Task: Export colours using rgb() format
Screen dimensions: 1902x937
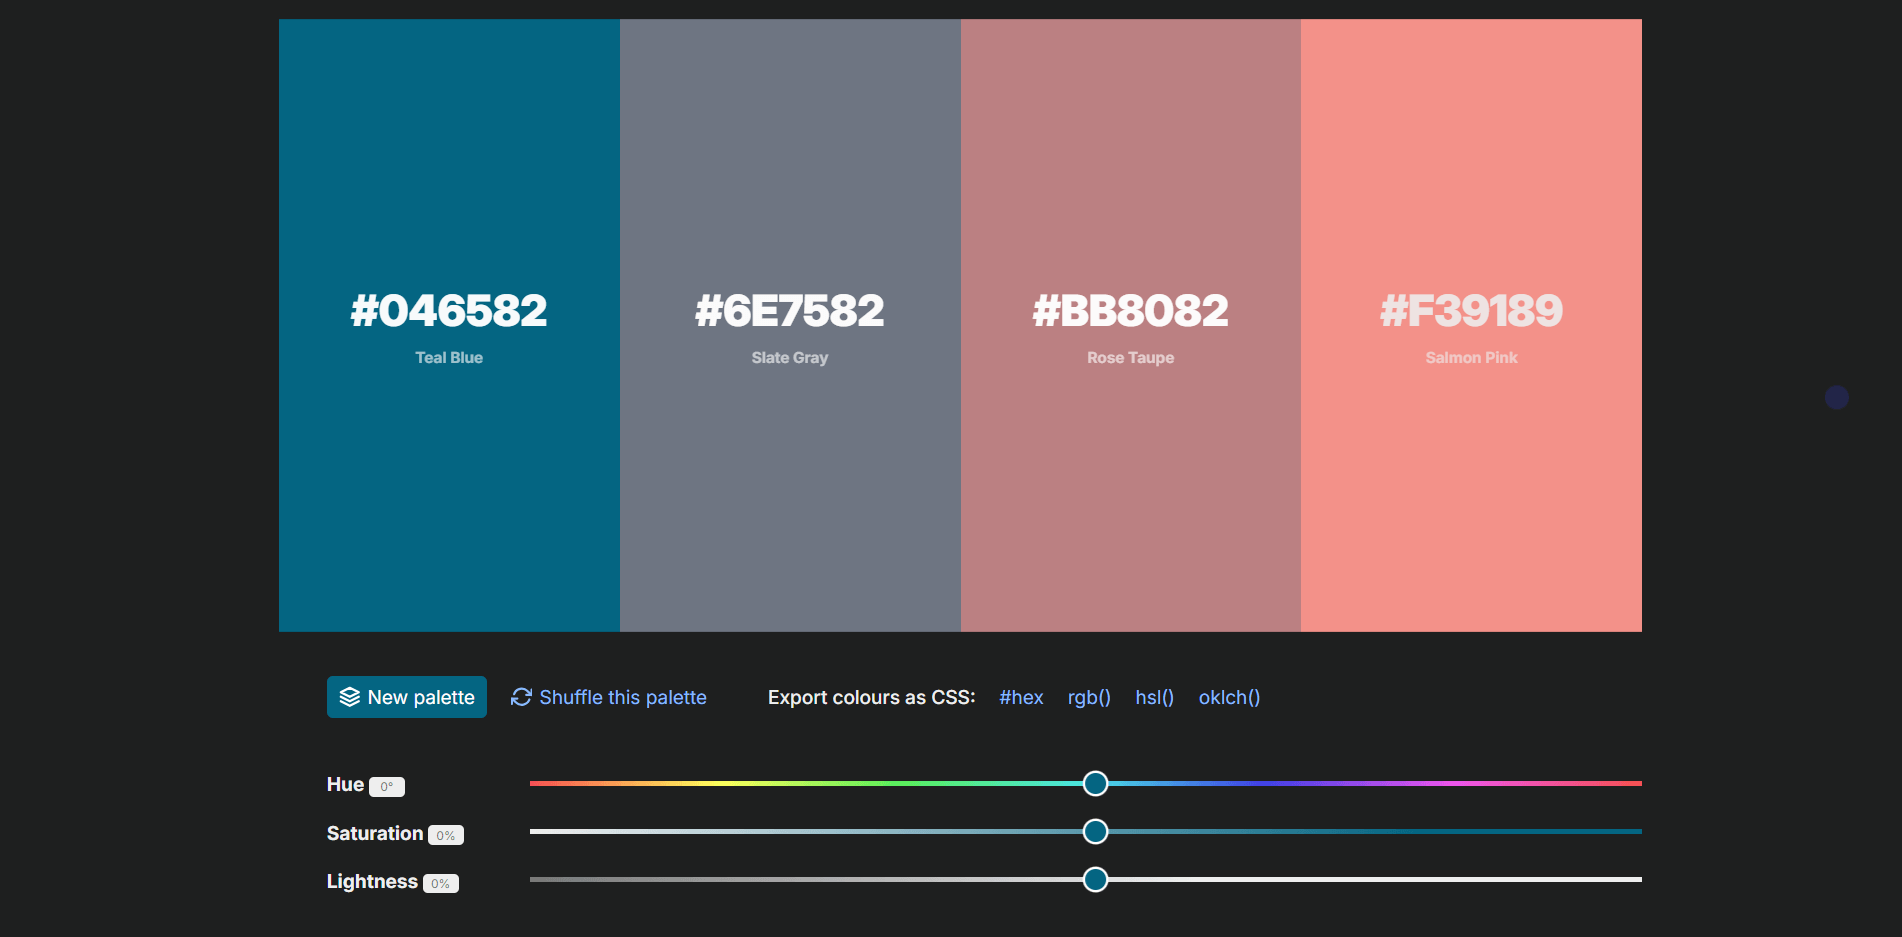Action: coord(1088,697)
